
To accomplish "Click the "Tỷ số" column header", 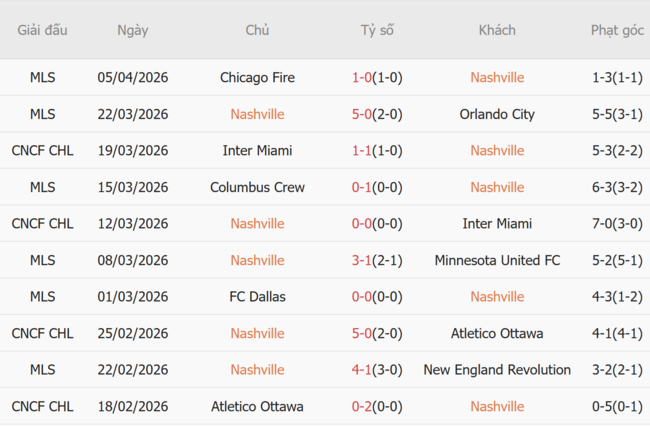I will click(377, 30).
